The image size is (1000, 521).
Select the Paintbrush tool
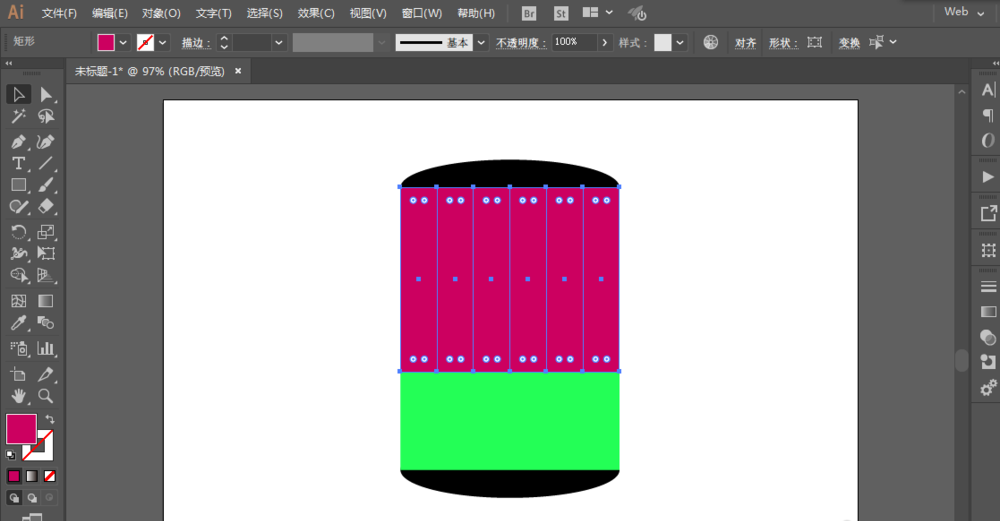pos(45,185)
